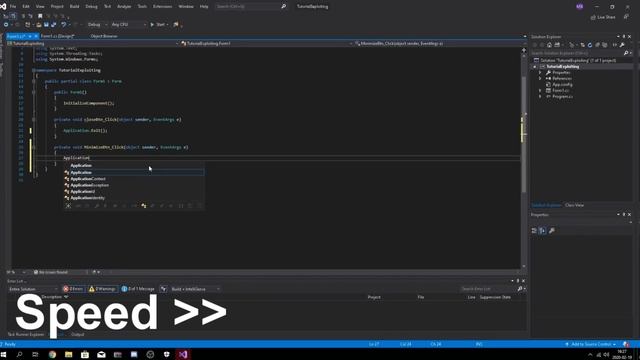
Task: Click the user account avatar icon
Action: [580, 7]
